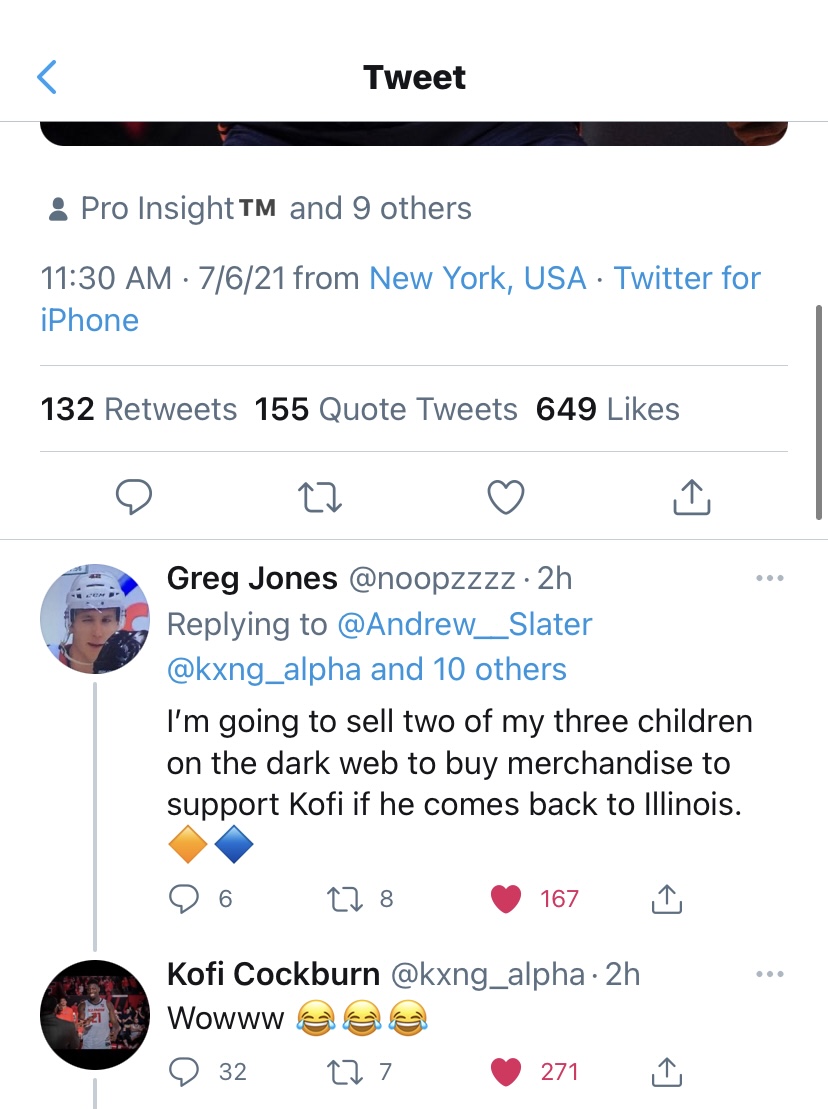This screenshot has height=1109, width=828.
Task: Expand tagged people "Pro Insight and 9 others"
Action: click(x=260, y=208)
